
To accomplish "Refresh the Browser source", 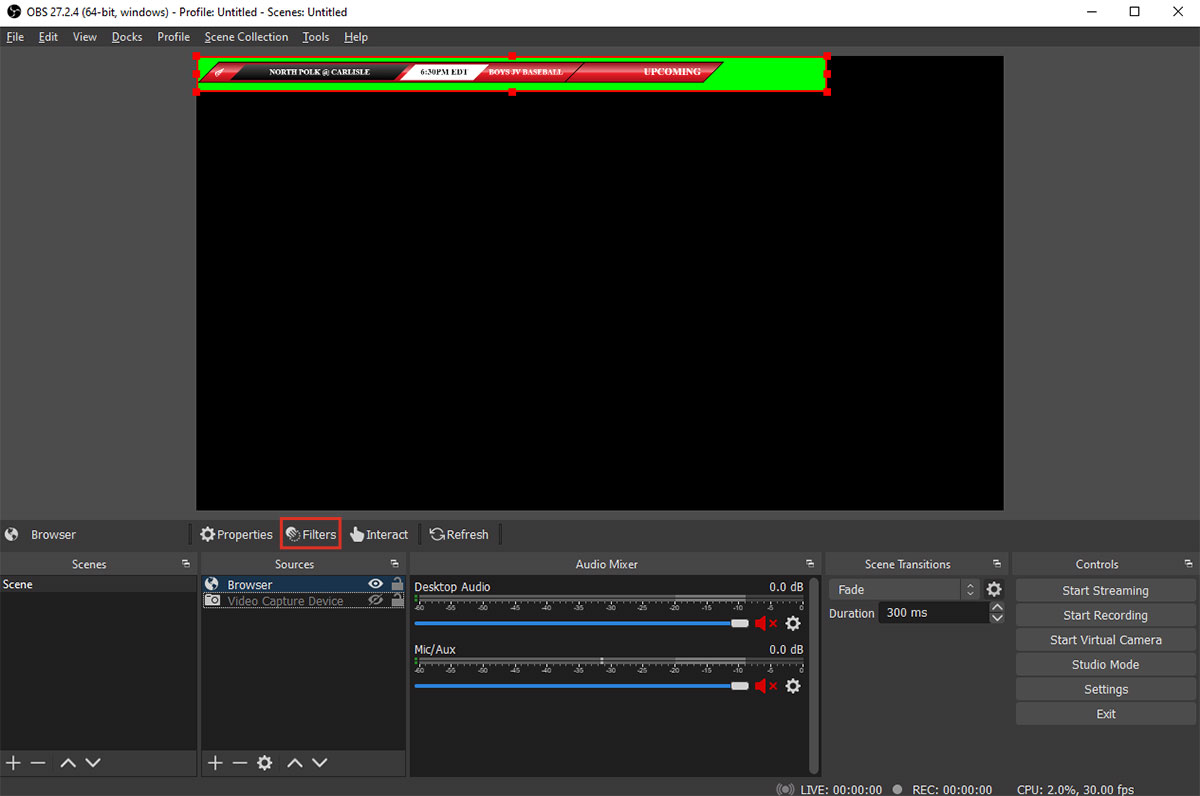I will [x=459, y=534].
